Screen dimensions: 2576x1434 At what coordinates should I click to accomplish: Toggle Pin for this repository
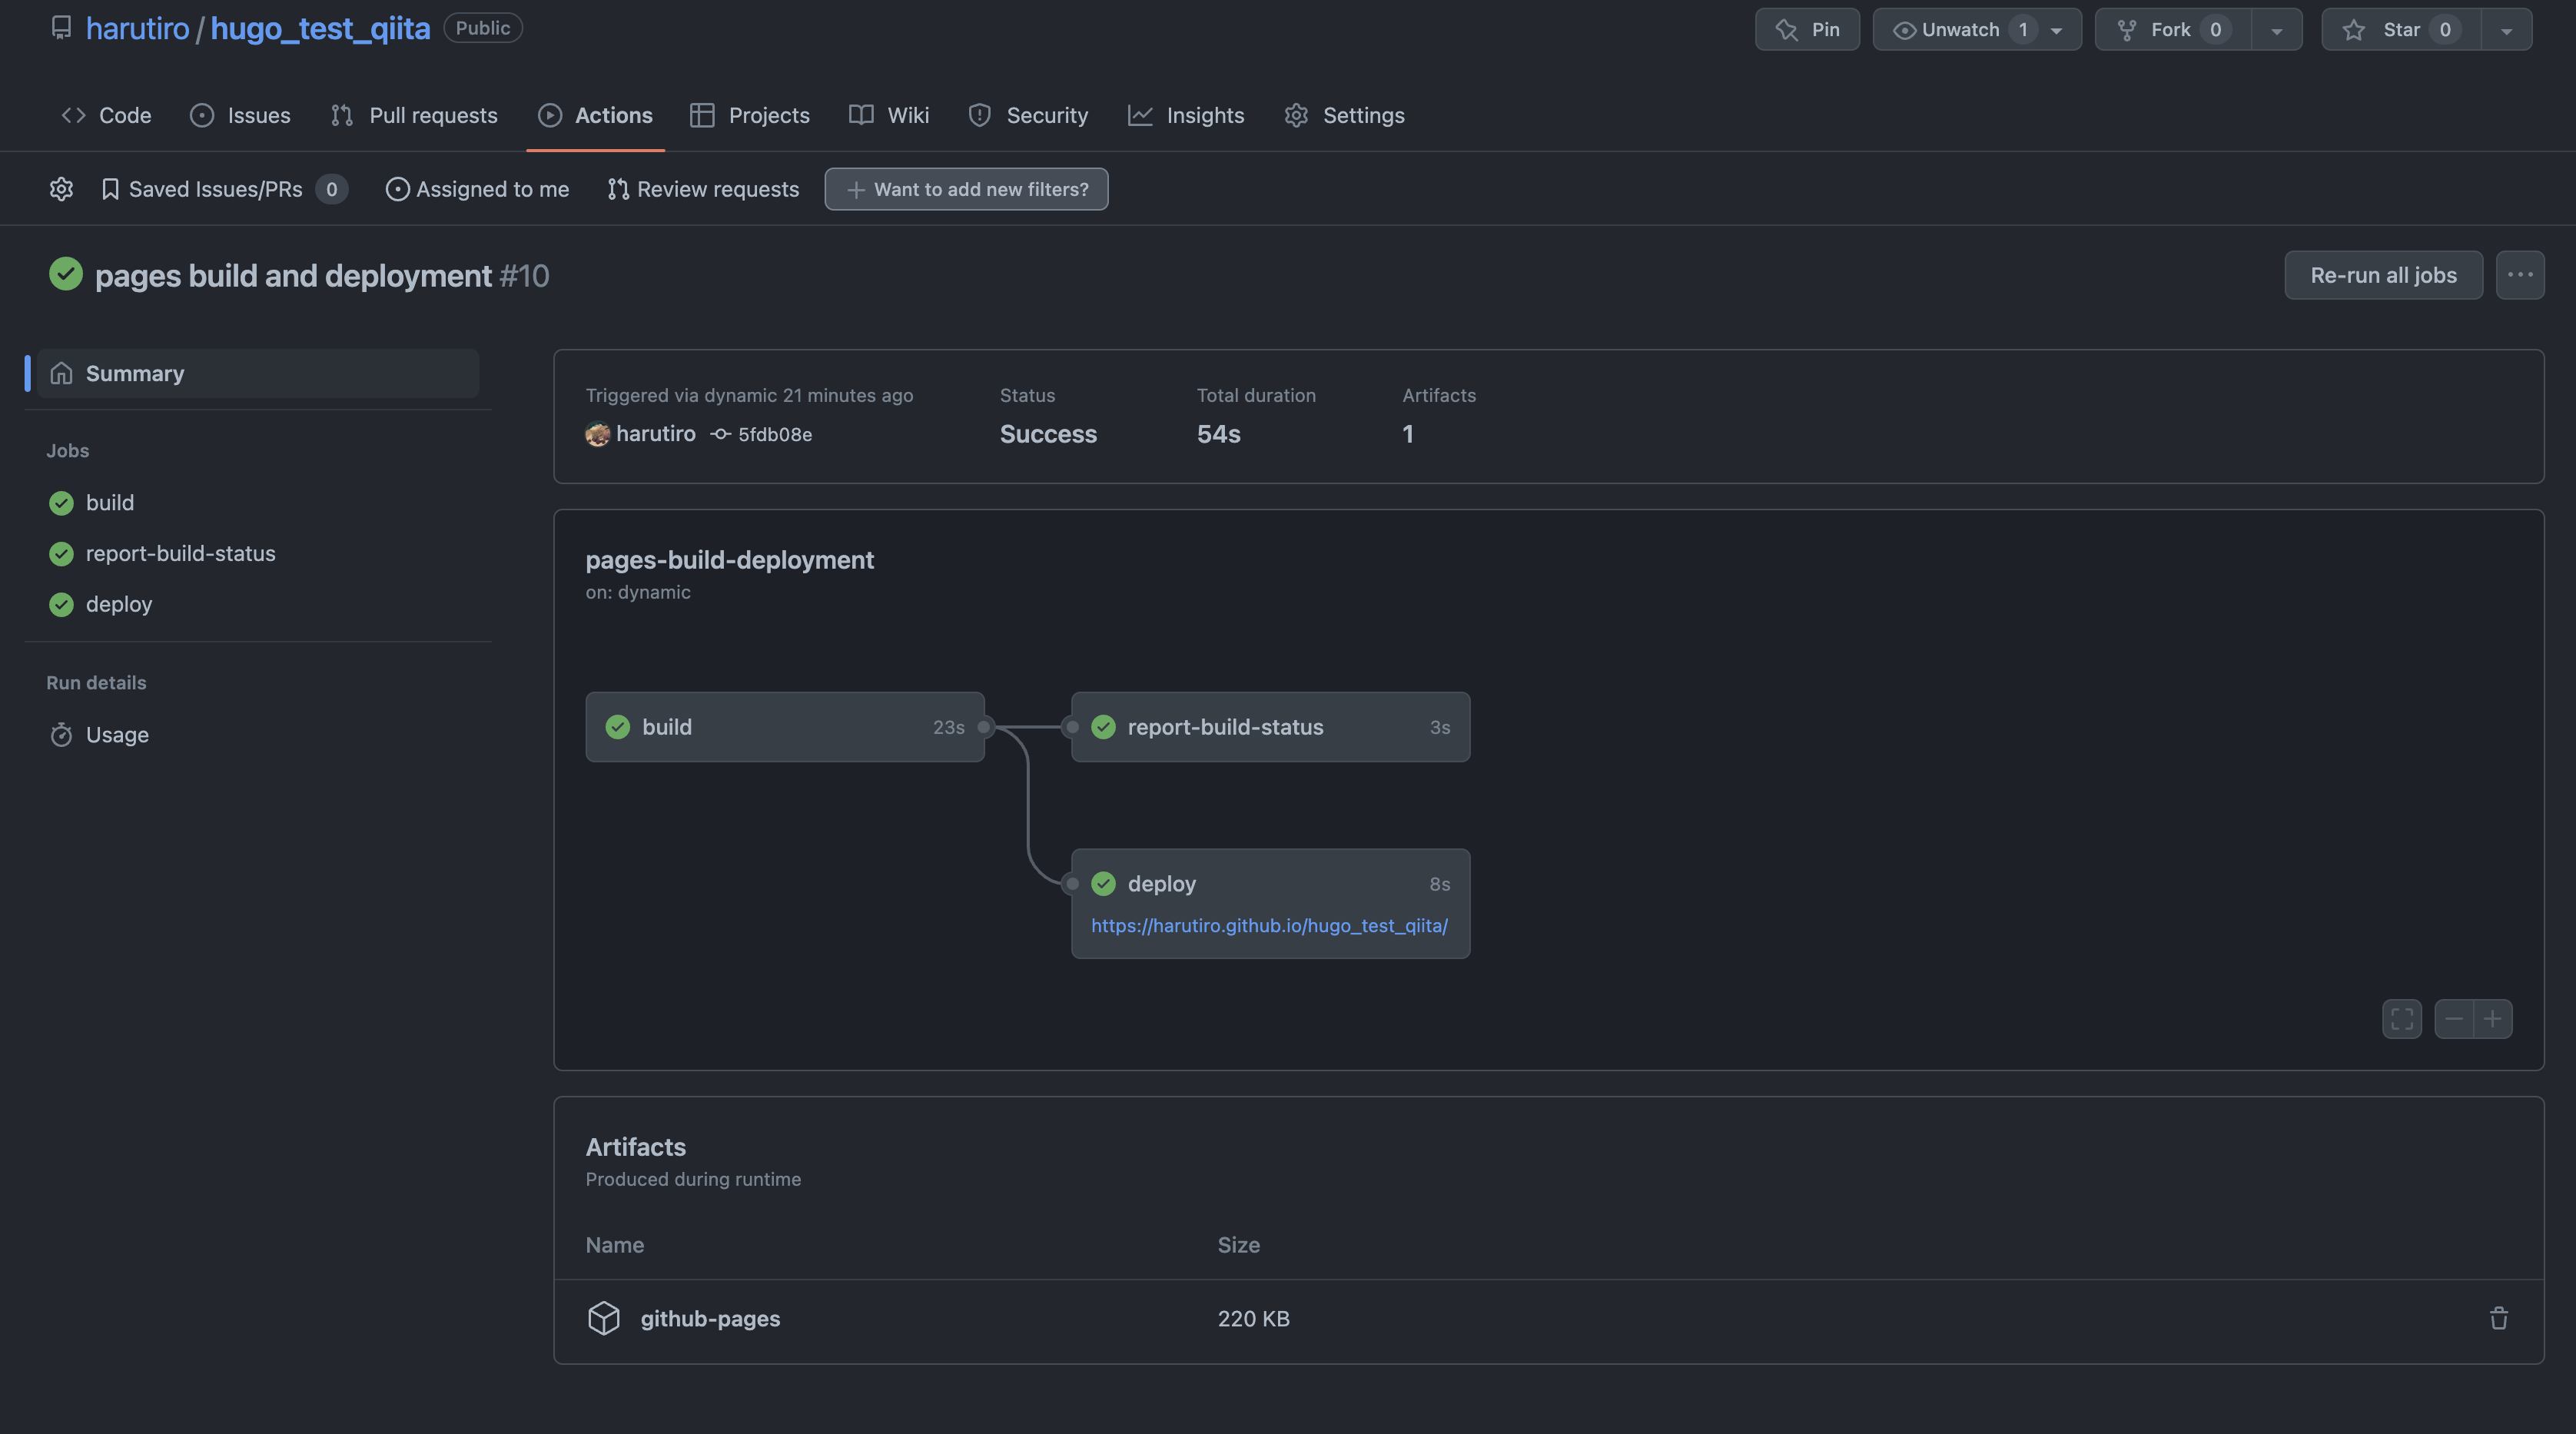(x=1807, y=29)
